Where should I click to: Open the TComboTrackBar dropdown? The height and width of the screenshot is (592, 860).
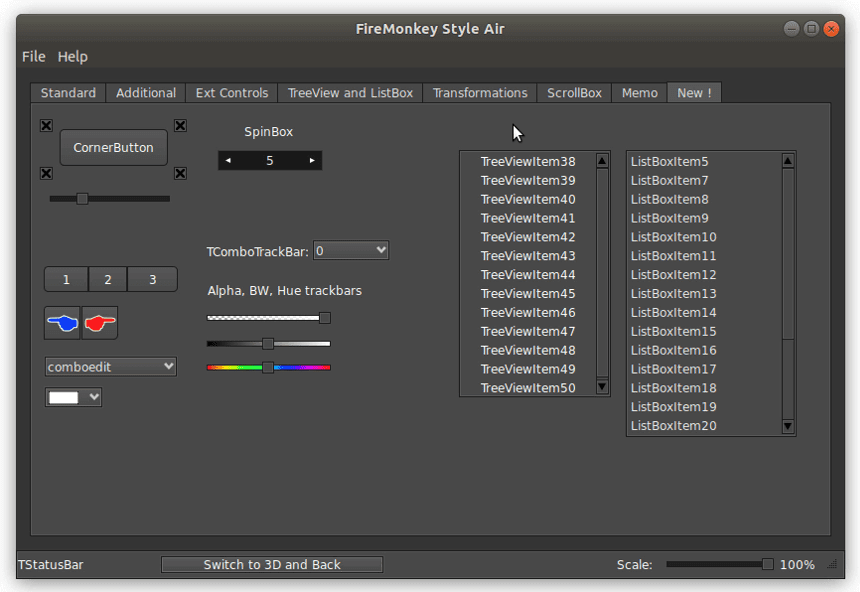[x=350, y=251]
